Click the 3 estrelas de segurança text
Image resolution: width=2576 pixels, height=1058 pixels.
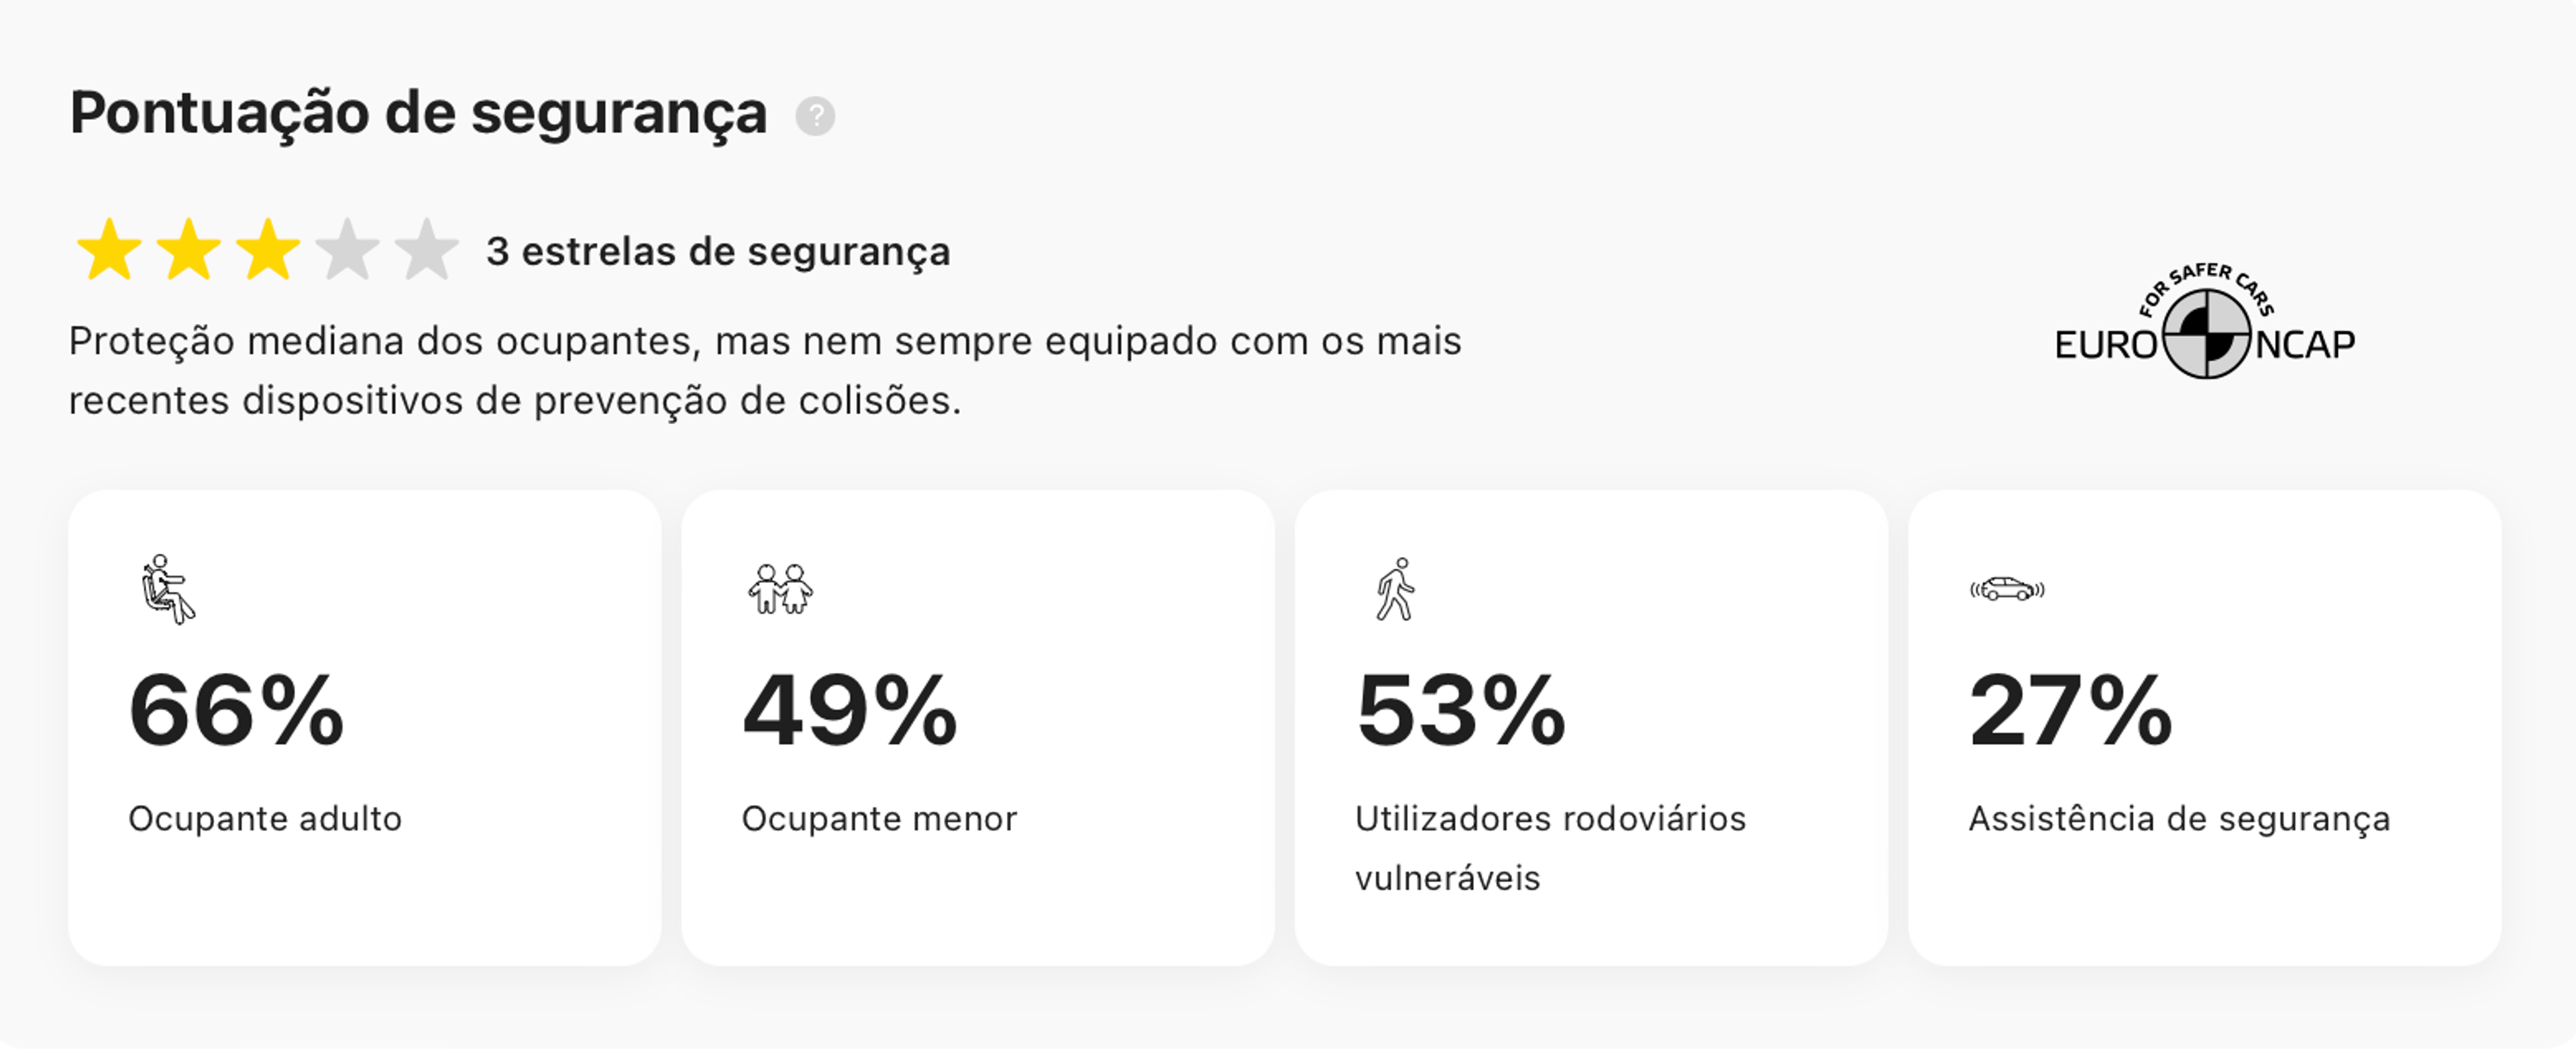(718, 251)
